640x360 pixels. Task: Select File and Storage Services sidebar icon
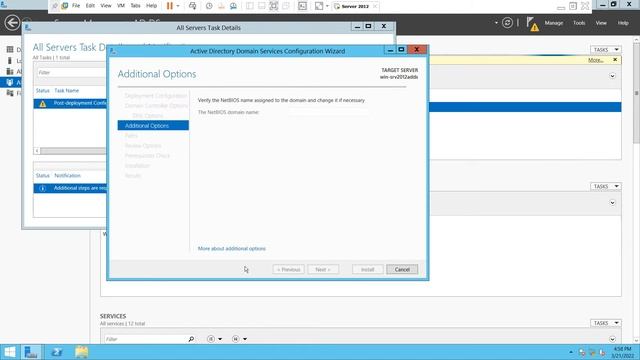click(10, 93)
